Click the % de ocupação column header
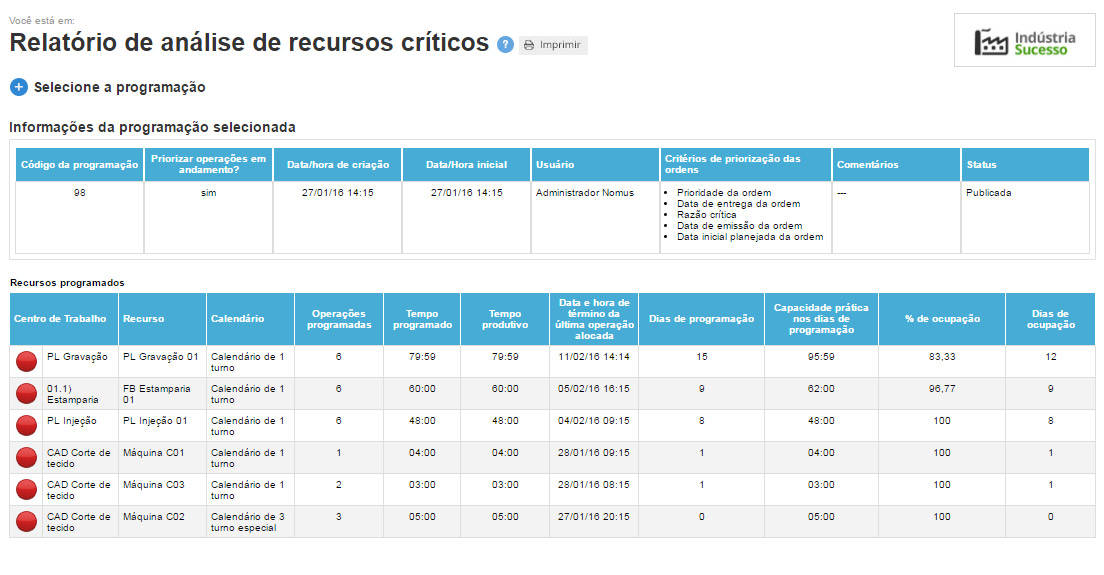The image size is (1104, 575). coord(941,319)
